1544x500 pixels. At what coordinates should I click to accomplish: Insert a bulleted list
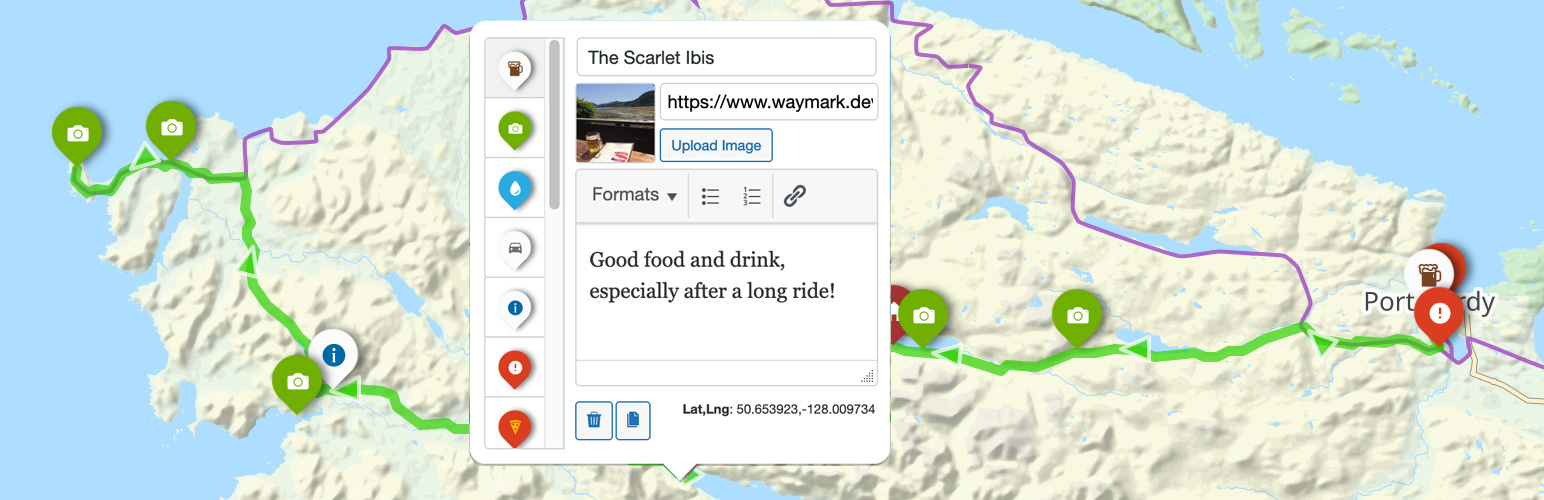(x=711, y=196)
